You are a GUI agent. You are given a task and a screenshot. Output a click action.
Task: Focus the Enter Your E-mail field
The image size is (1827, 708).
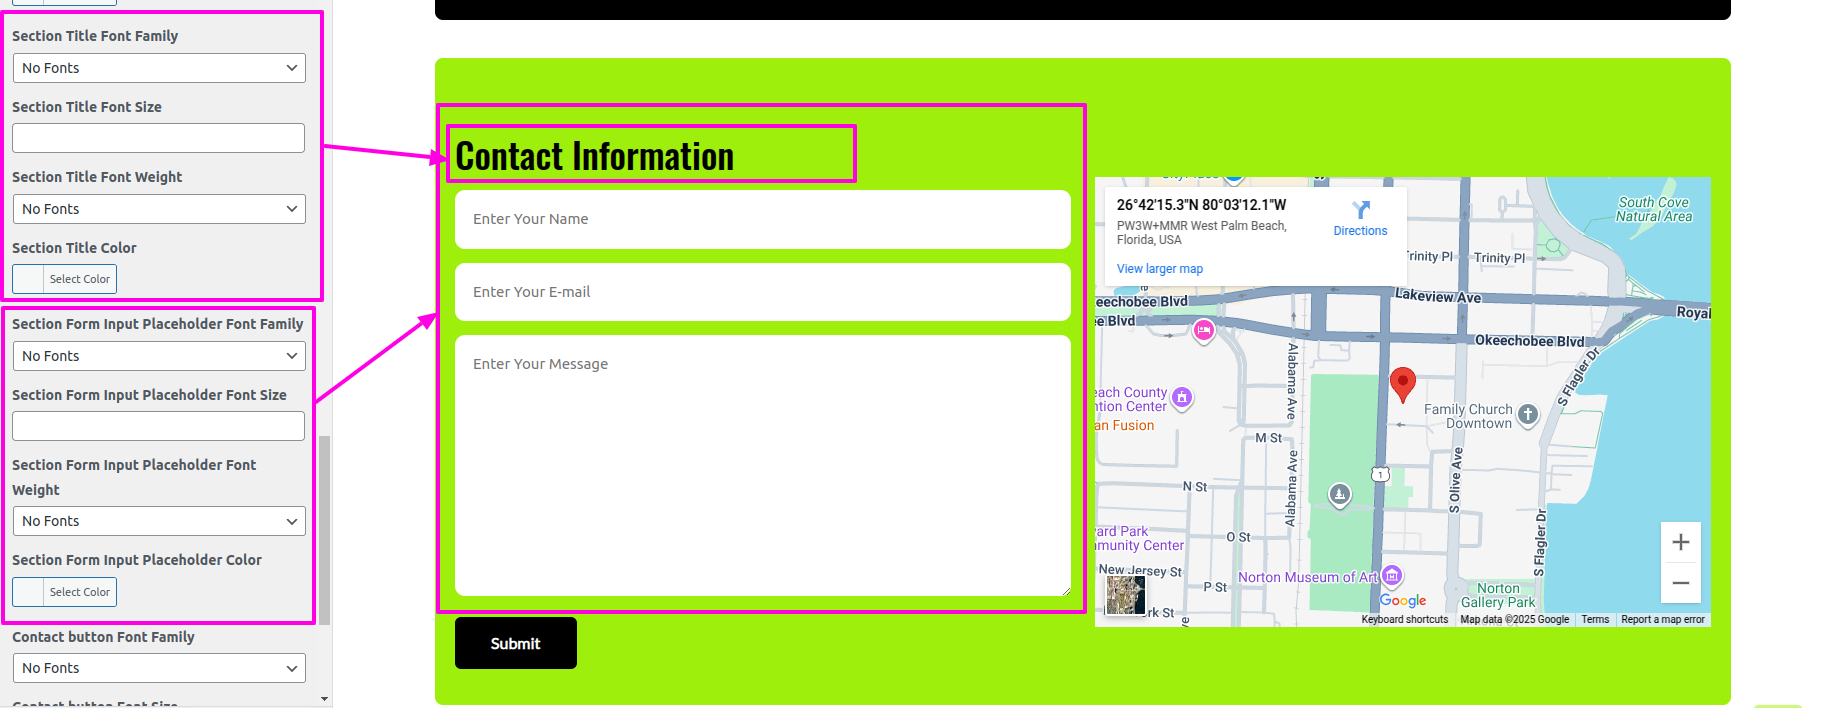coord(762,292)
